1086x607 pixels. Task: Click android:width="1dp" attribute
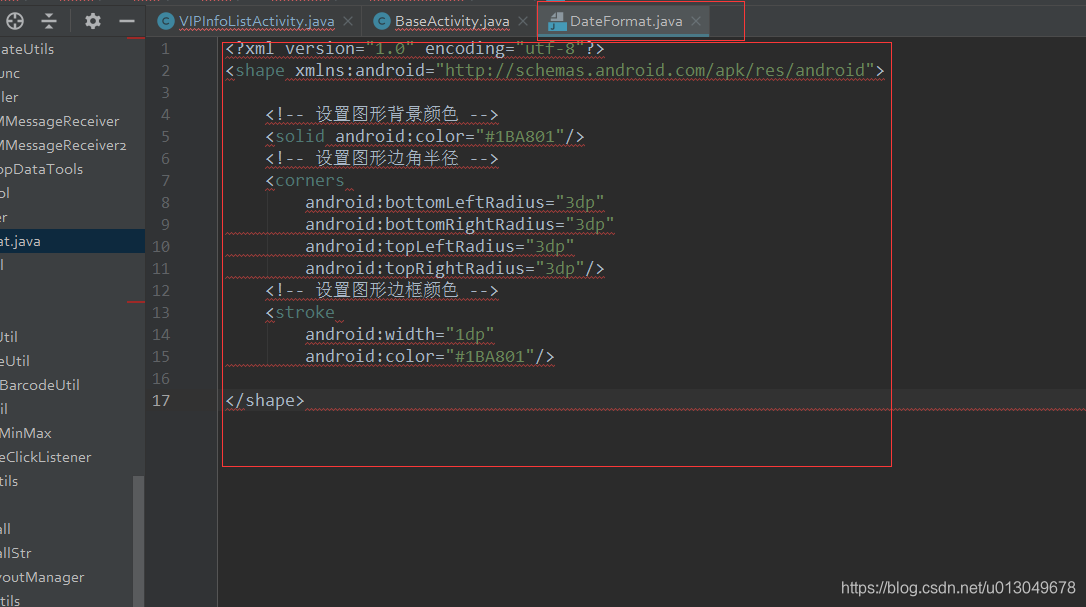coord(400,335)
